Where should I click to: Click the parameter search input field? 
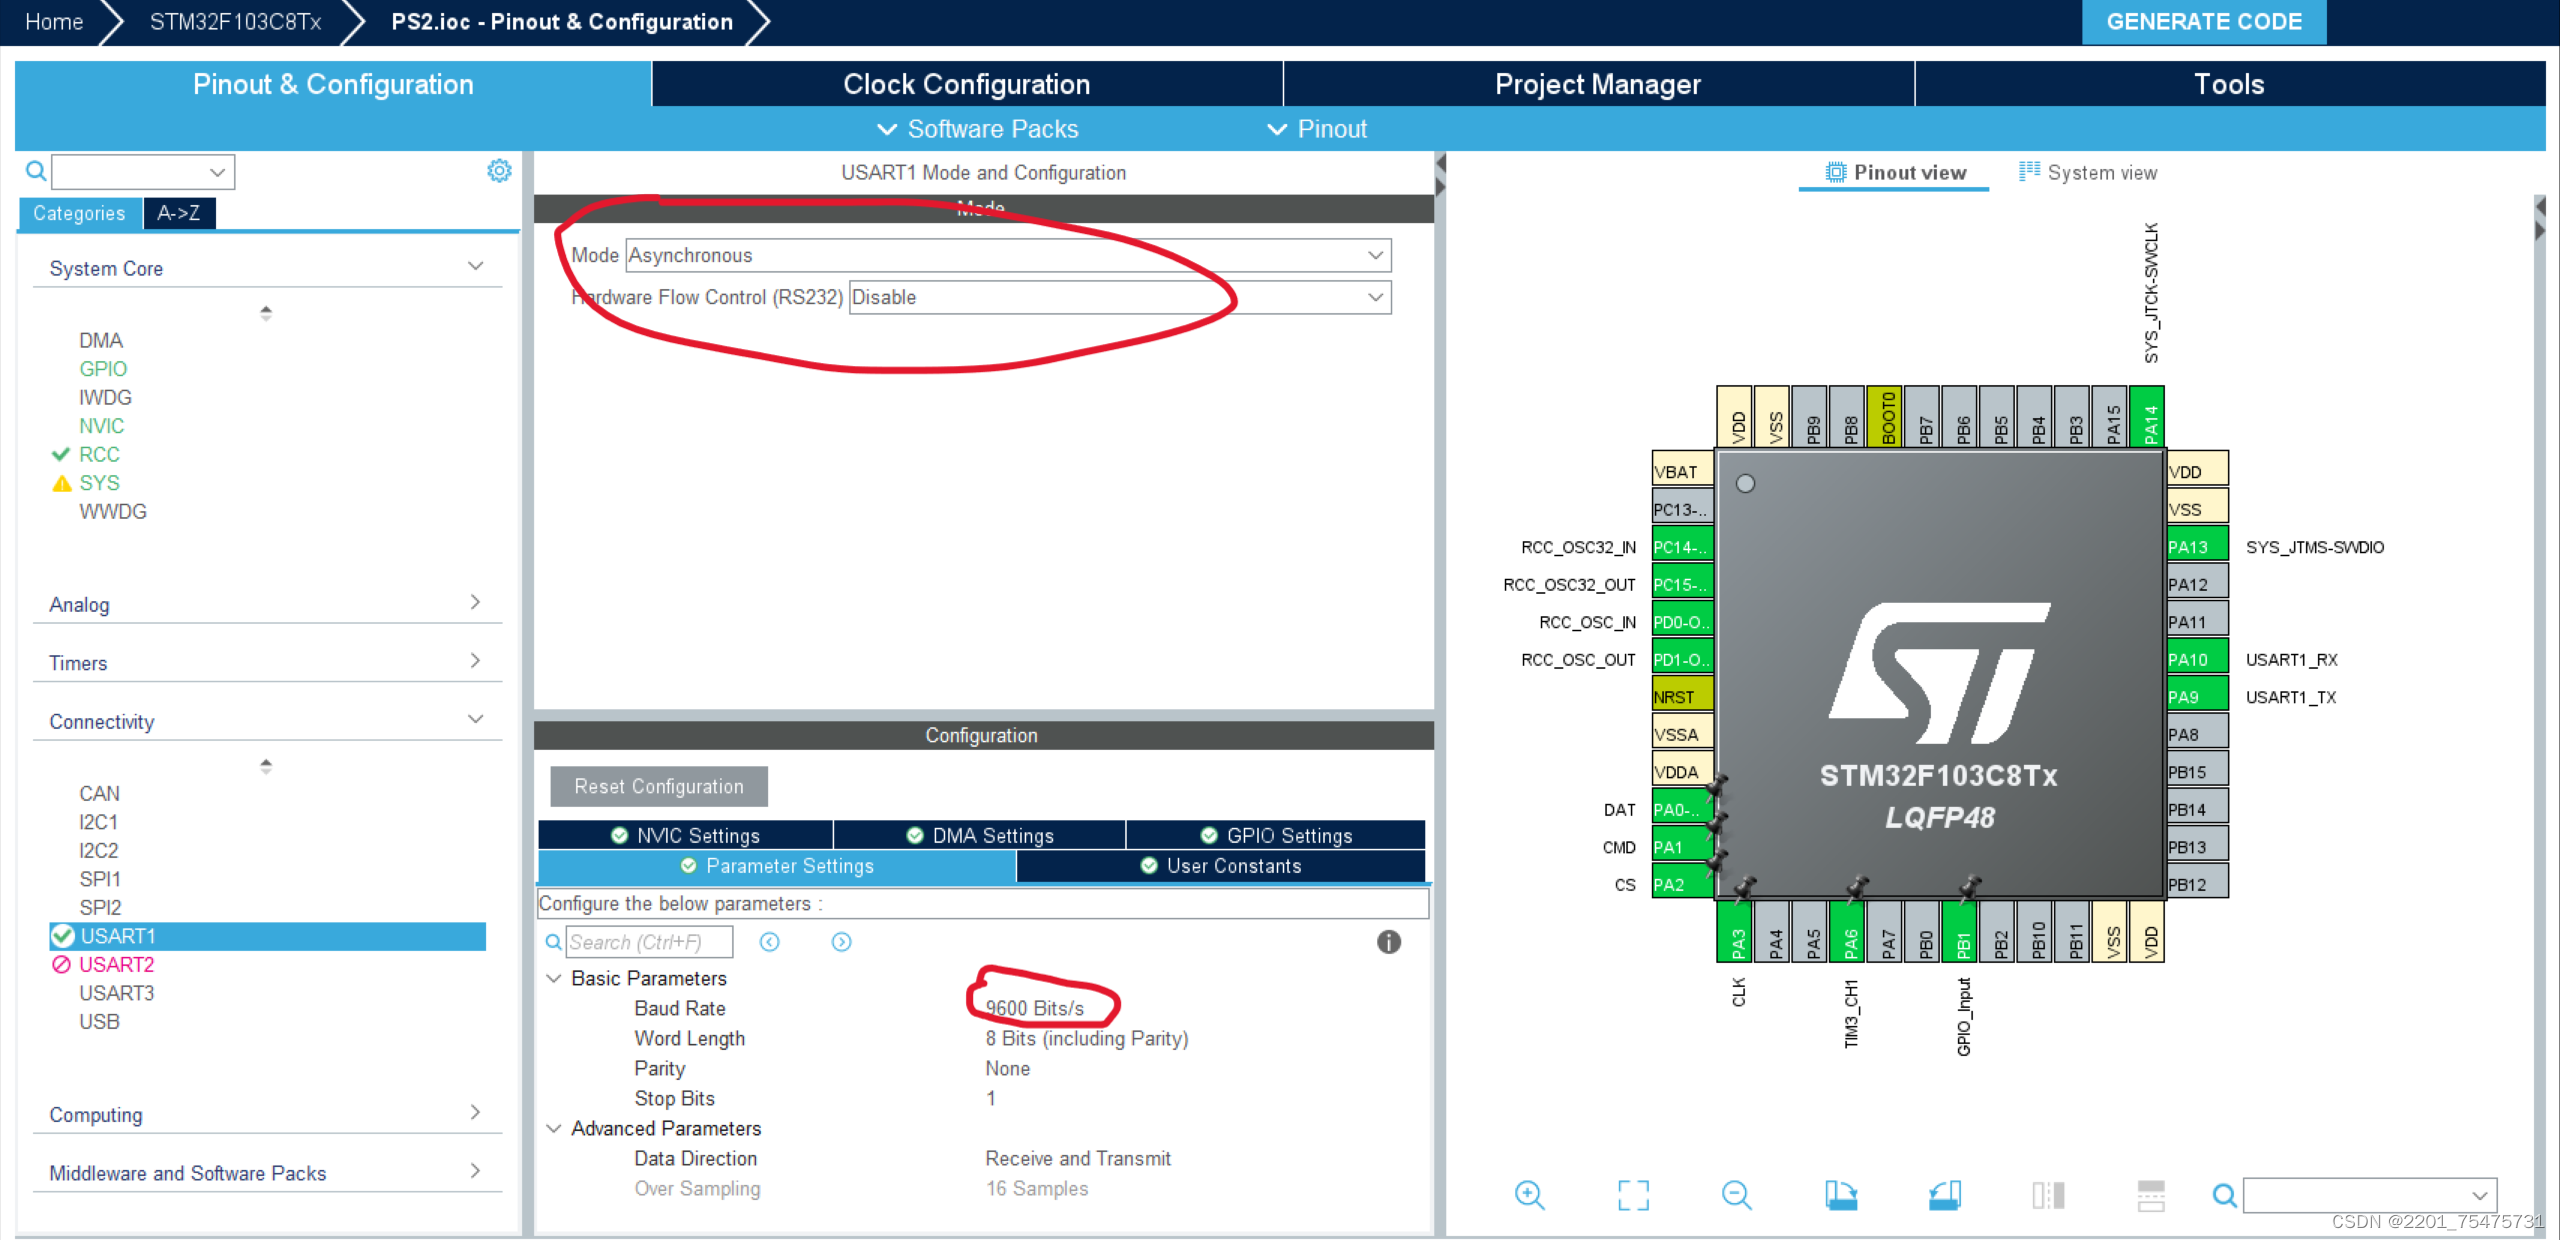(x=649, y=942)
